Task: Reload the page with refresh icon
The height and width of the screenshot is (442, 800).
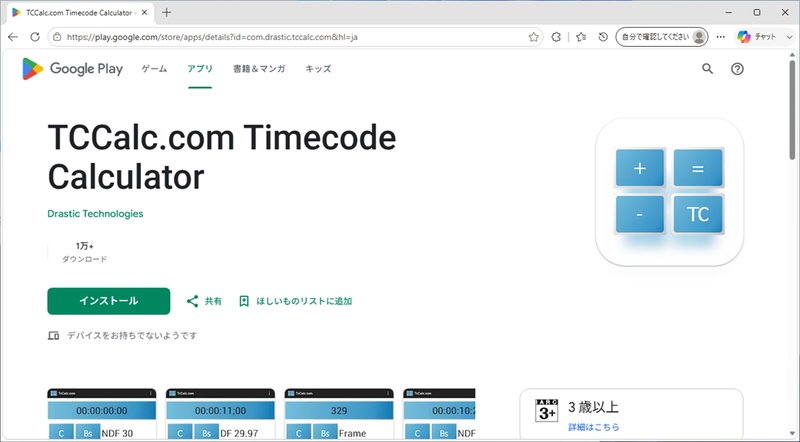Action: click(35, 37)
